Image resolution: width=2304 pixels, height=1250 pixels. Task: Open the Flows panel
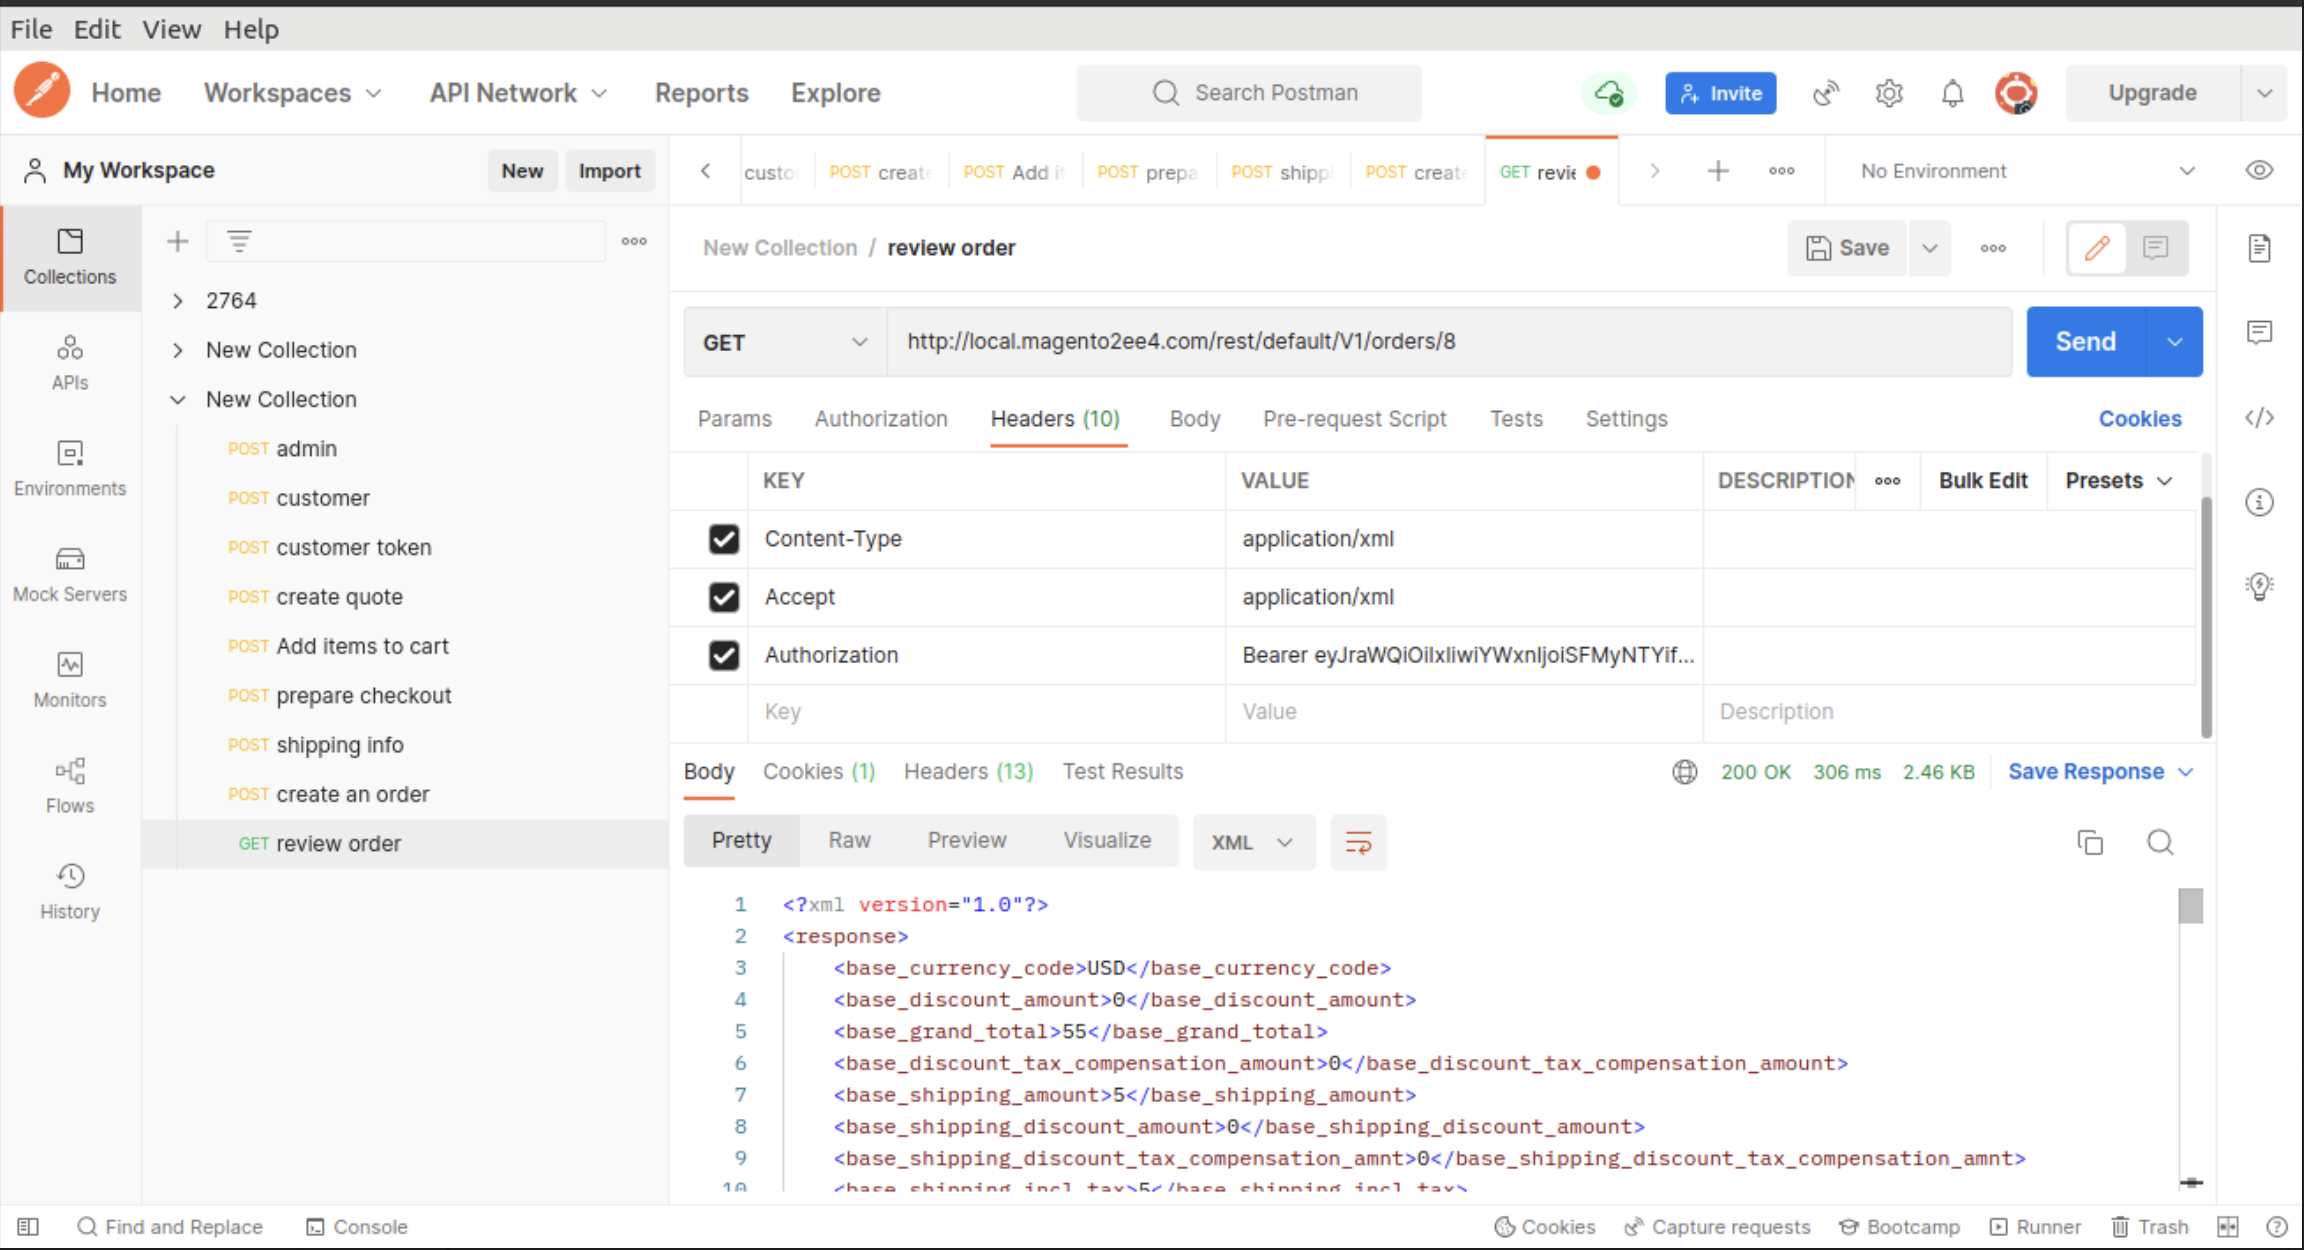[69, 785]
